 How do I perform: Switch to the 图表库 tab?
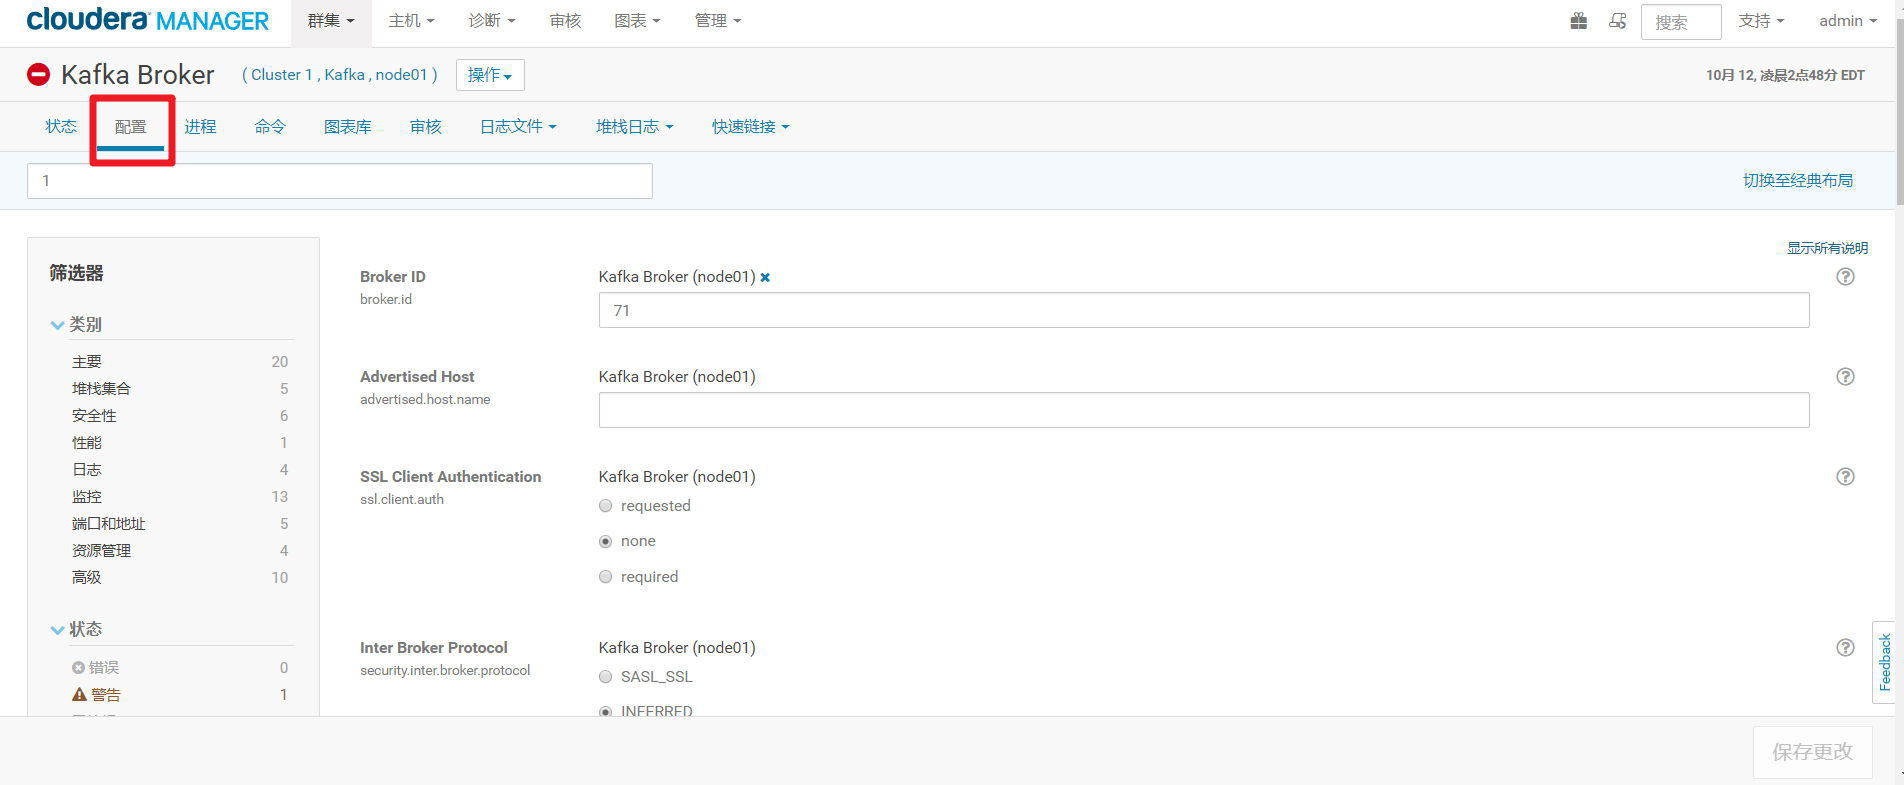point(348,127)
